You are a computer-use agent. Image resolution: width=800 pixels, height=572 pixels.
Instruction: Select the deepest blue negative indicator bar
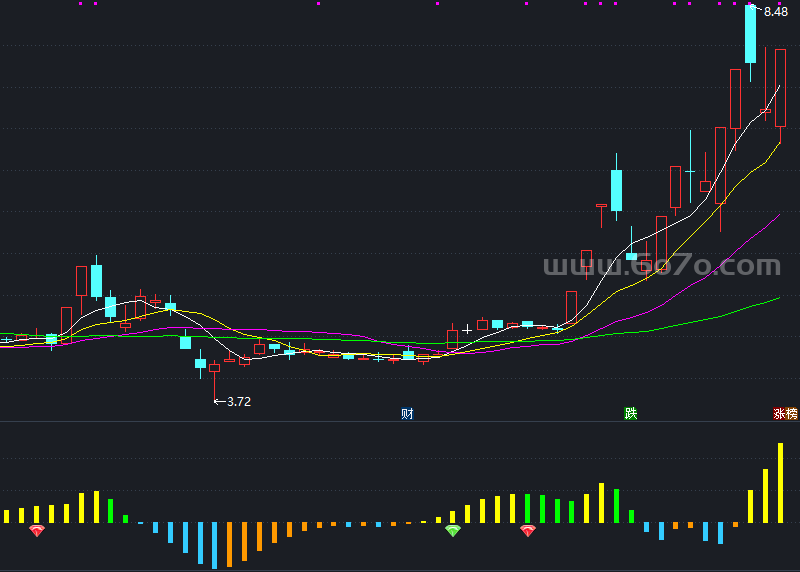[x=215, y=545]
